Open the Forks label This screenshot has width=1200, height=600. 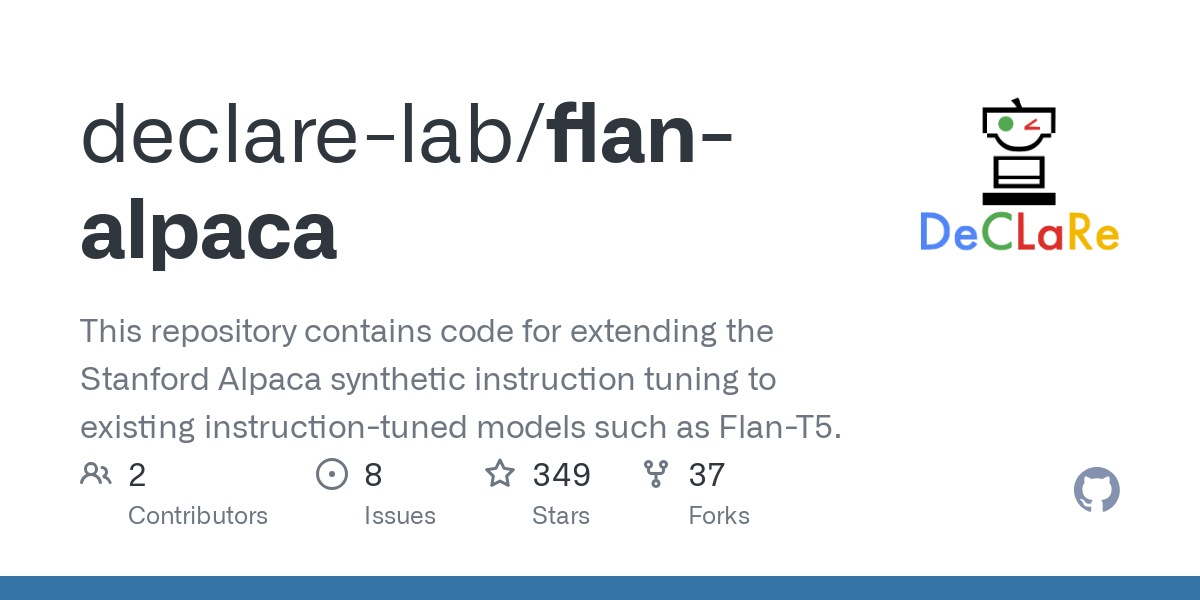point(719,516)
